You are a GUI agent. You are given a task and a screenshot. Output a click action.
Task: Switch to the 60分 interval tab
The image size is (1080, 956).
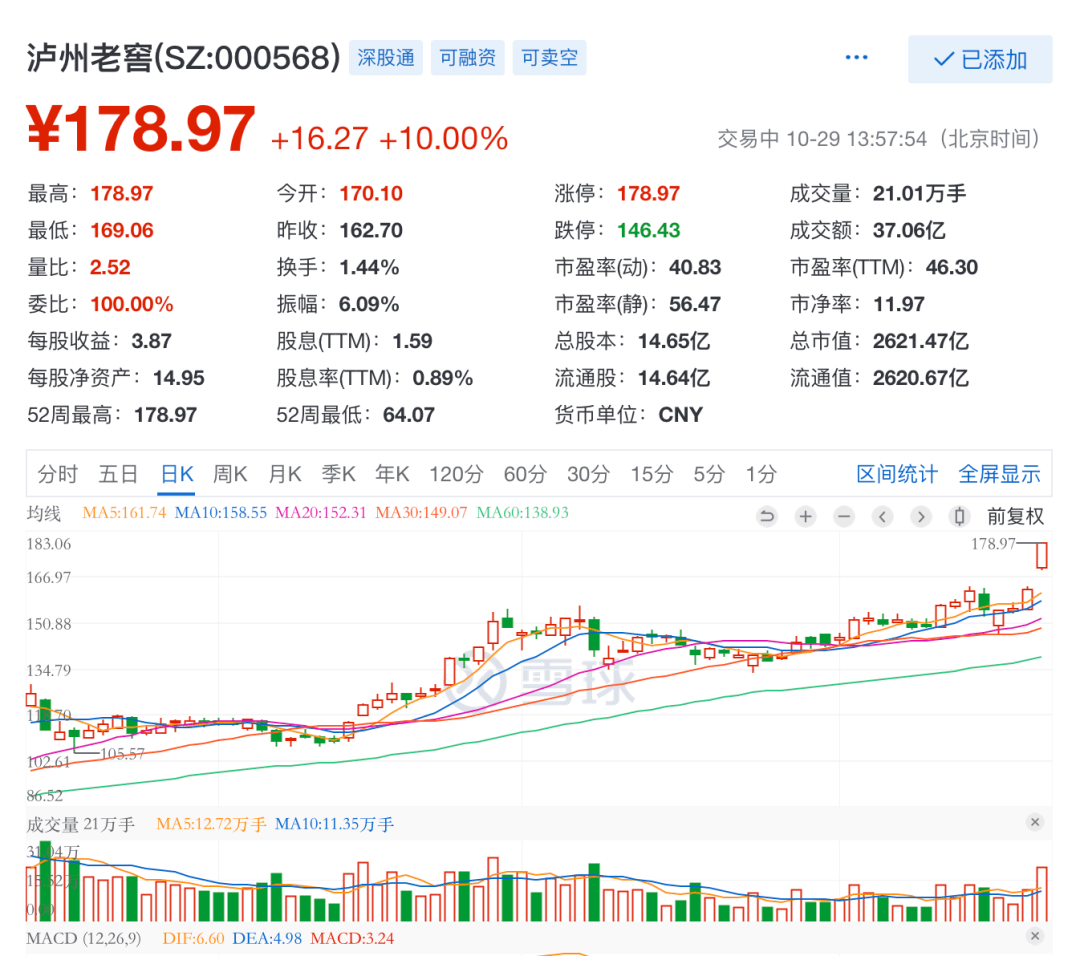click(524, 474)
